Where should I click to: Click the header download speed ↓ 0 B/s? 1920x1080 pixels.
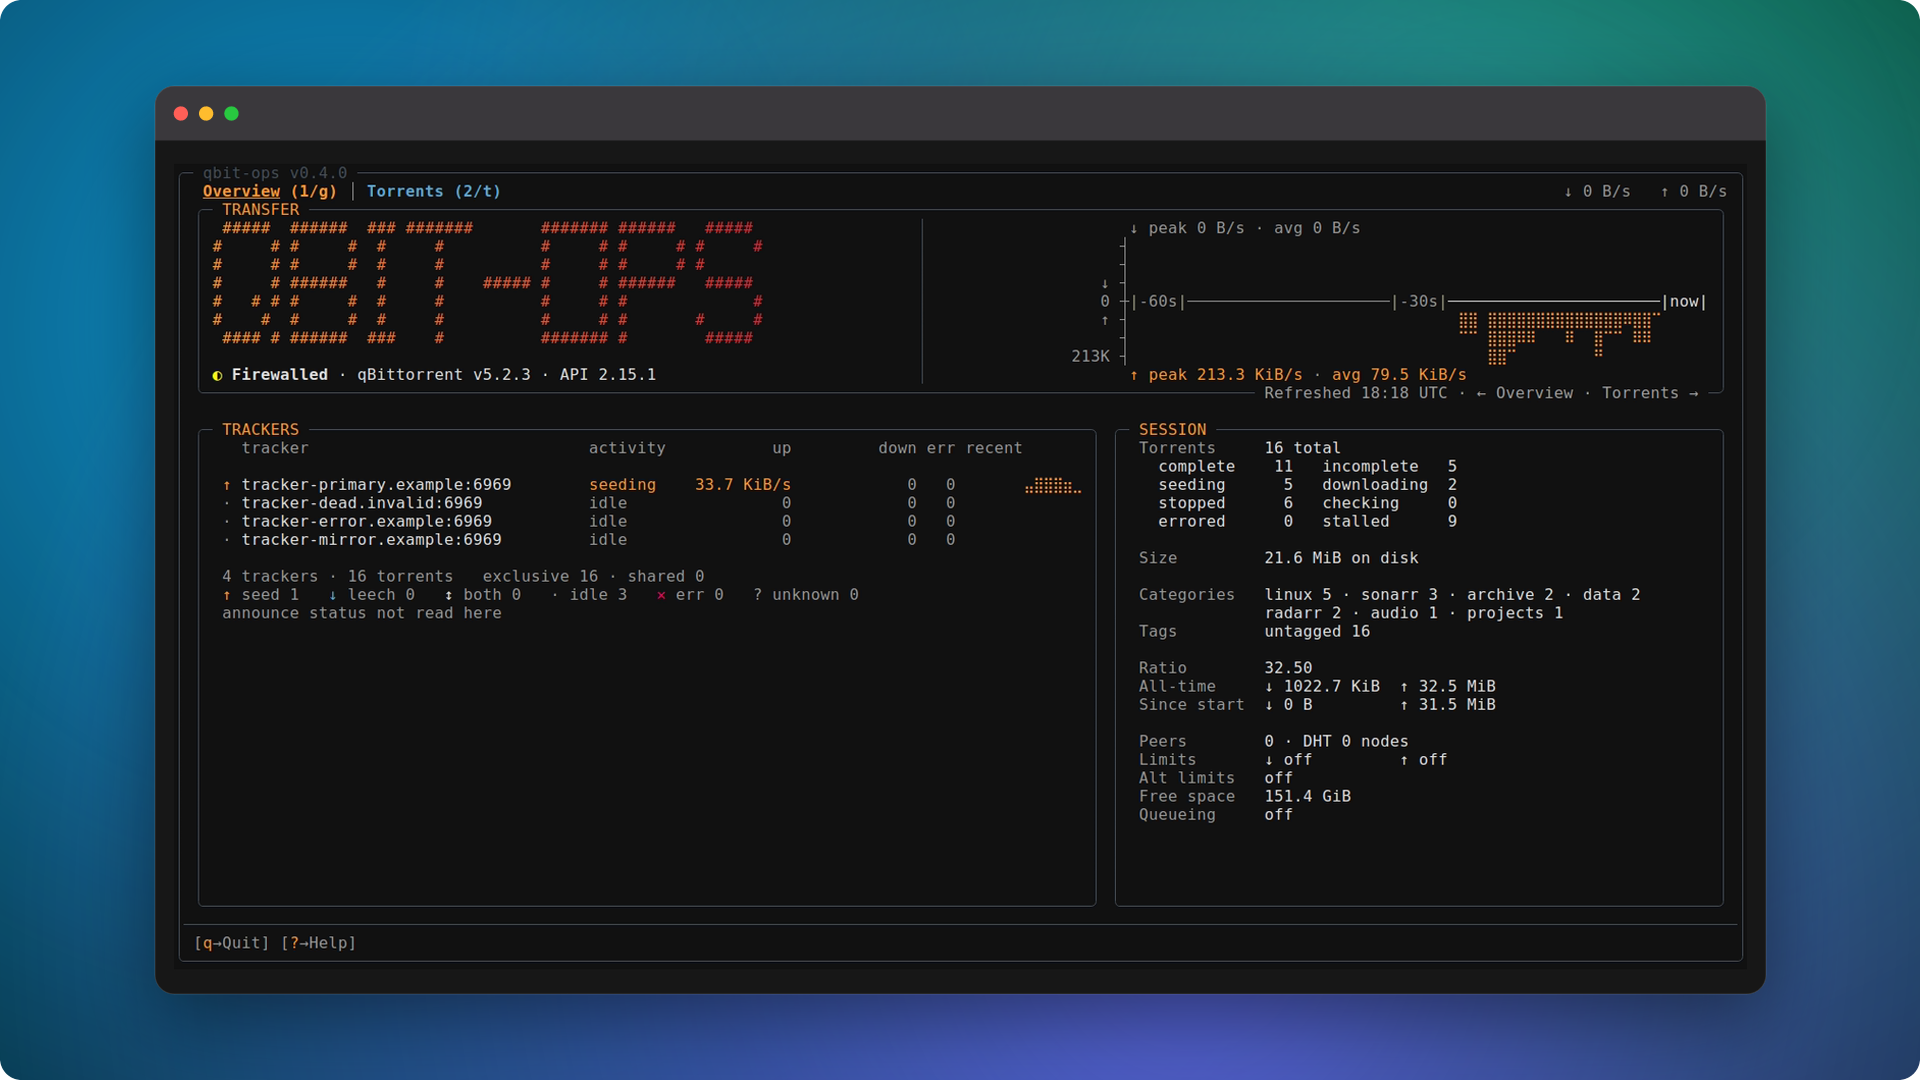(1597, 191)
